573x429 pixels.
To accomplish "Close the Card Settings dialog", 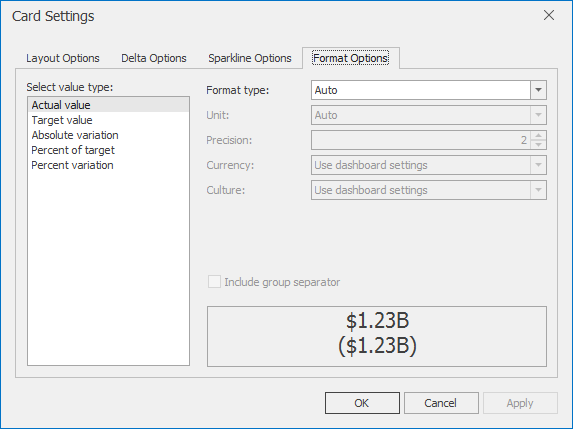I will point(549,15).
